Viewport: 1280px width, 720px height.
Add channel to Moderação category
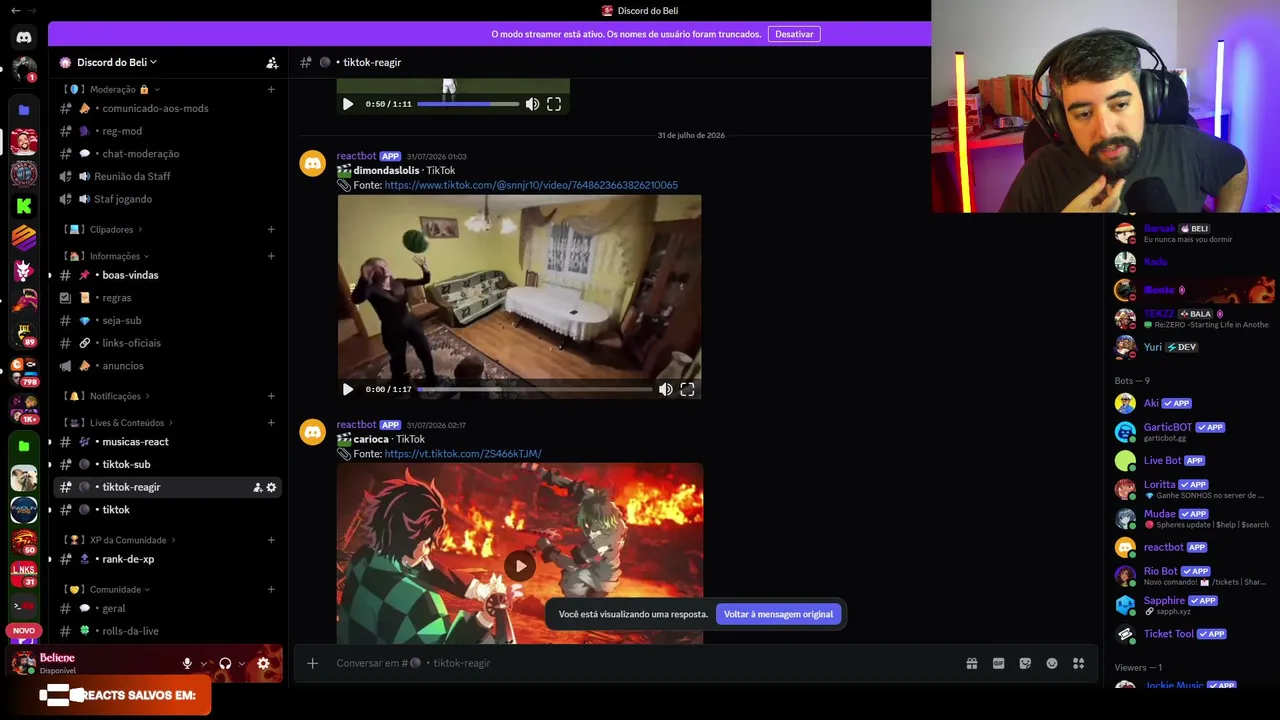tap(271, 89)
